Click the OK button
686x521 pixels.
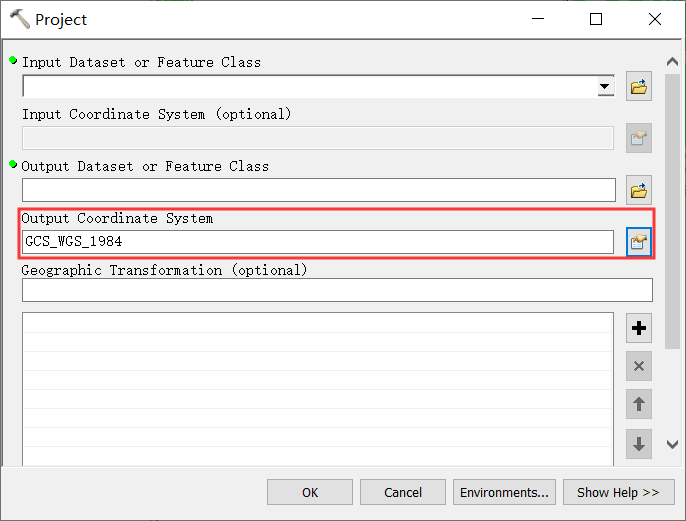310,492
